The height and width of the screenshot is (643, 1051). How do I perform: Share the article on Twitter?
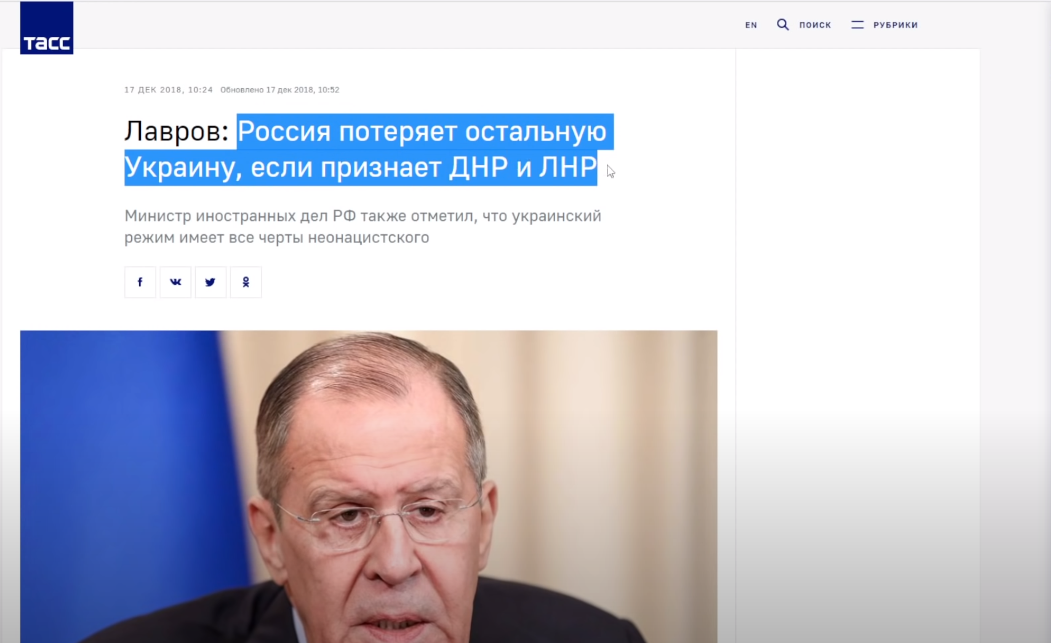pos(210,282)
